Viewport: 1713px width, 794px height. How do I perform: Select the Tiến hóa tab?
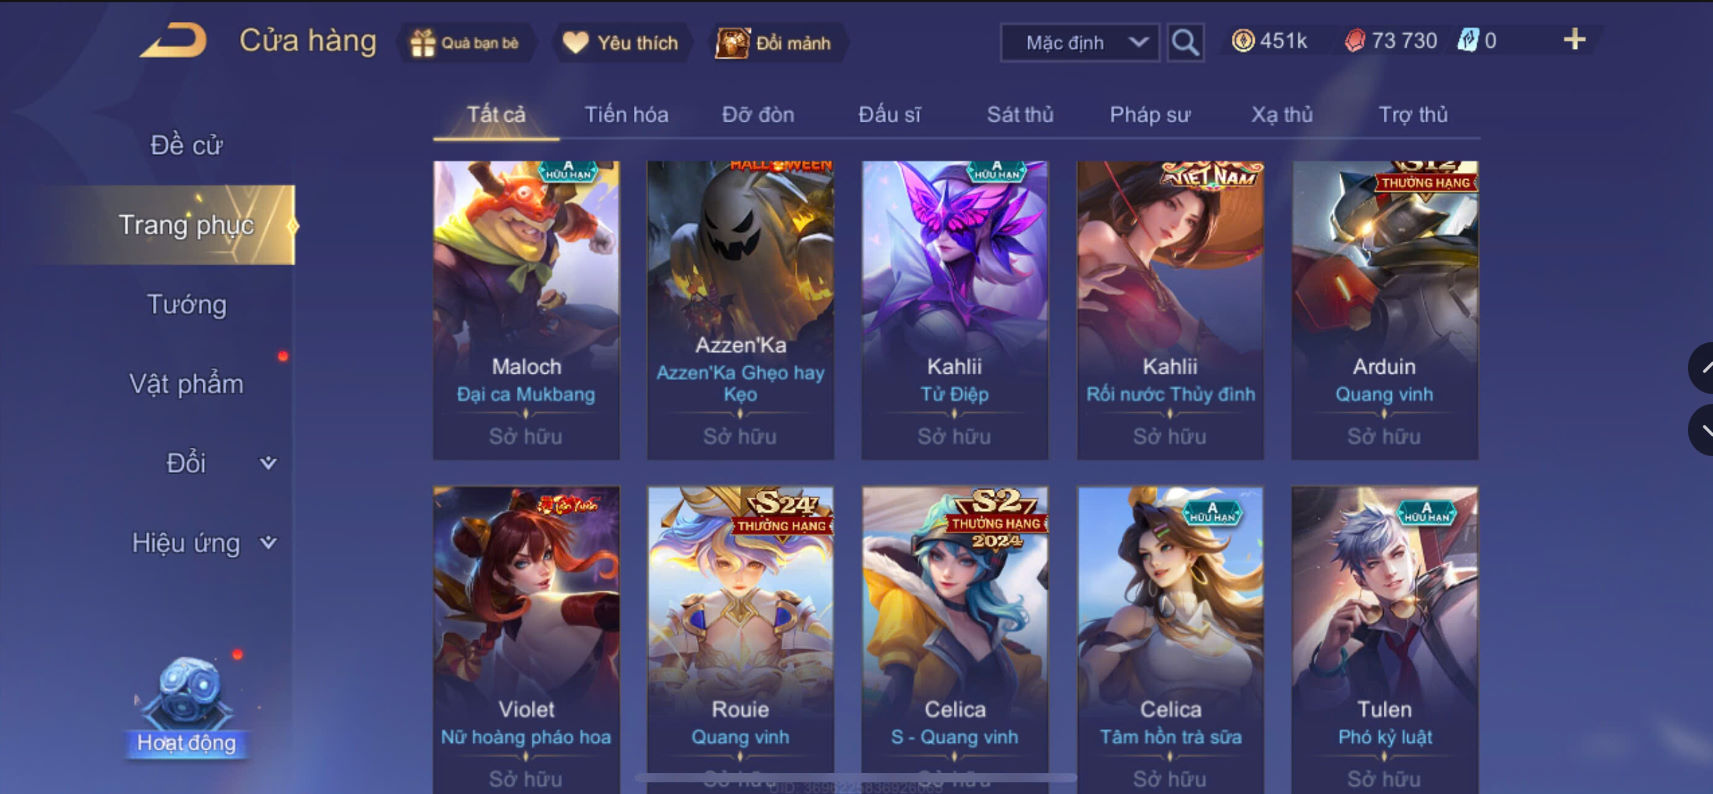coord(626,115)
